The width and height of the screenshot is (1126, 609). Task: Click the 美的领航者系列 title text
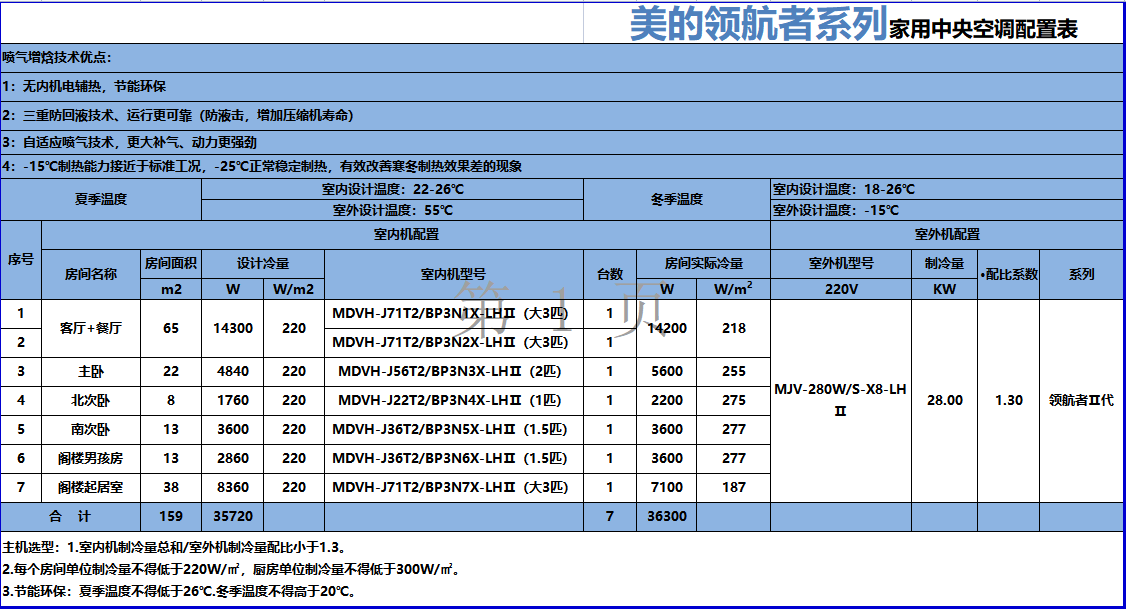click(x=757, y=23)
